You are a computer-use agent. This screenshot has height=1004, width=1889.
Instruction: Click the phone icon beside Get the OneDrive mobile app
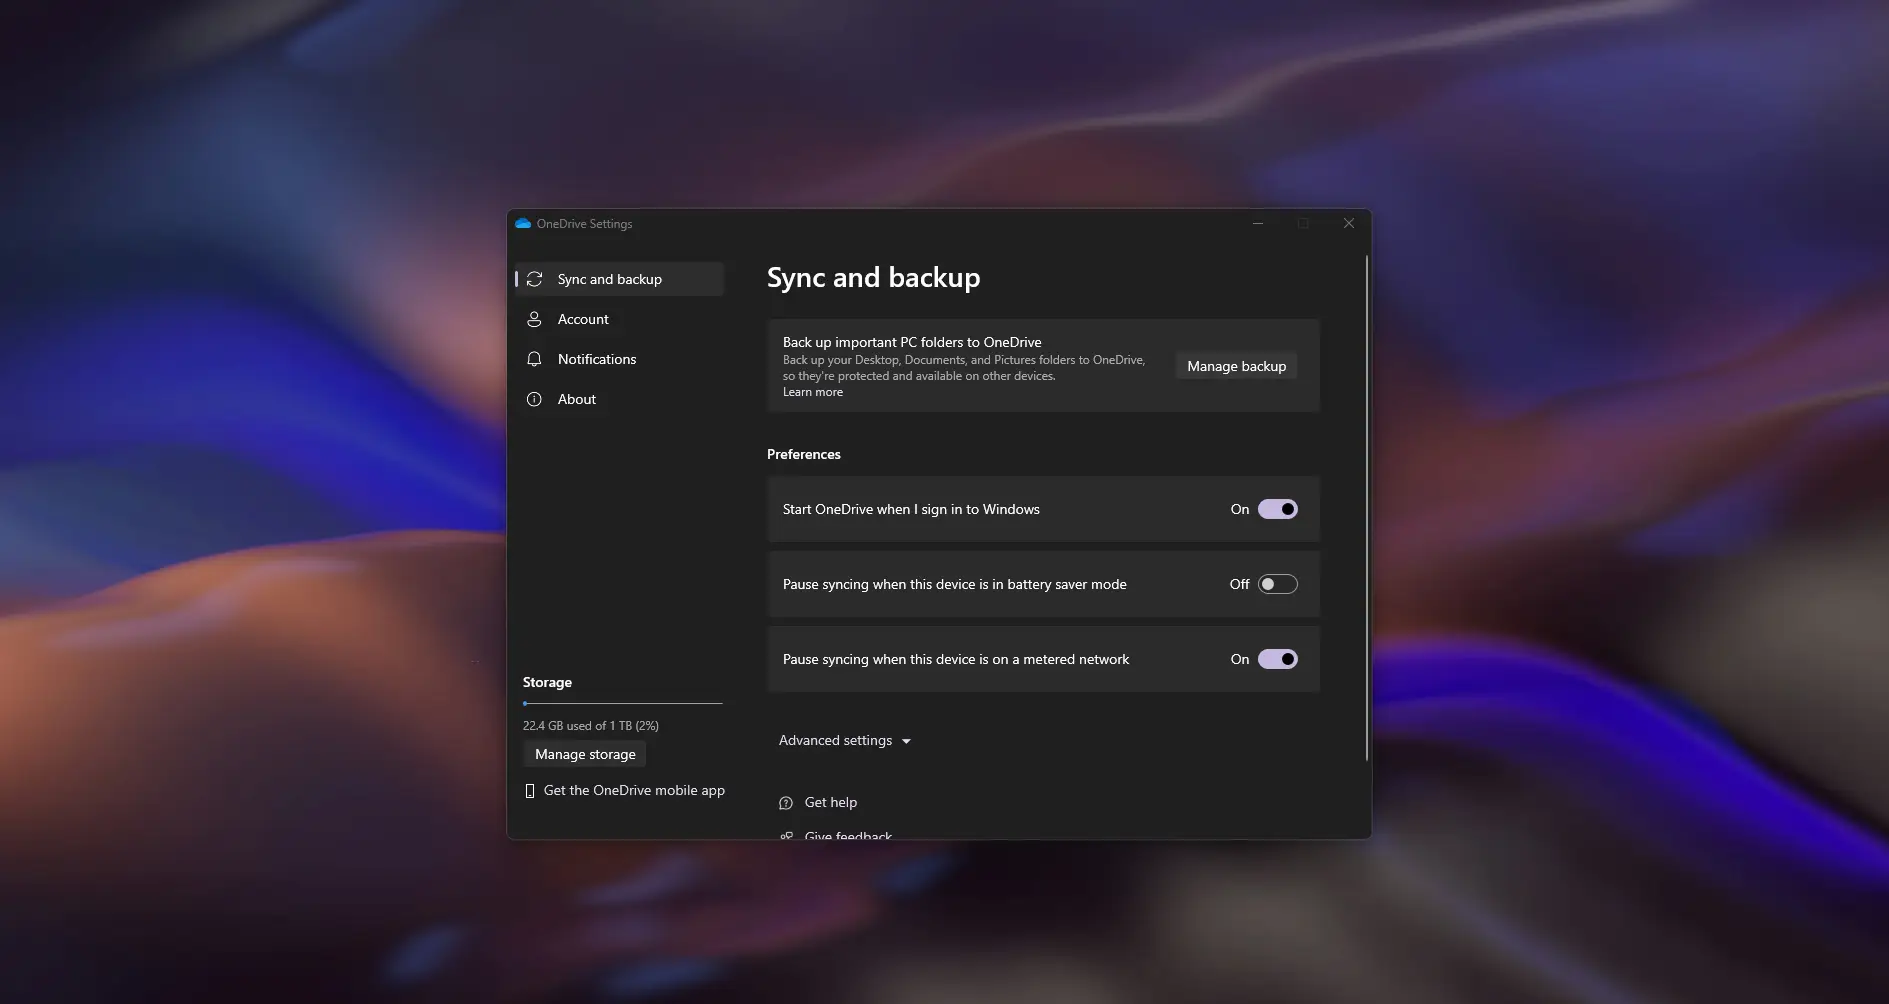coord(530,790)
